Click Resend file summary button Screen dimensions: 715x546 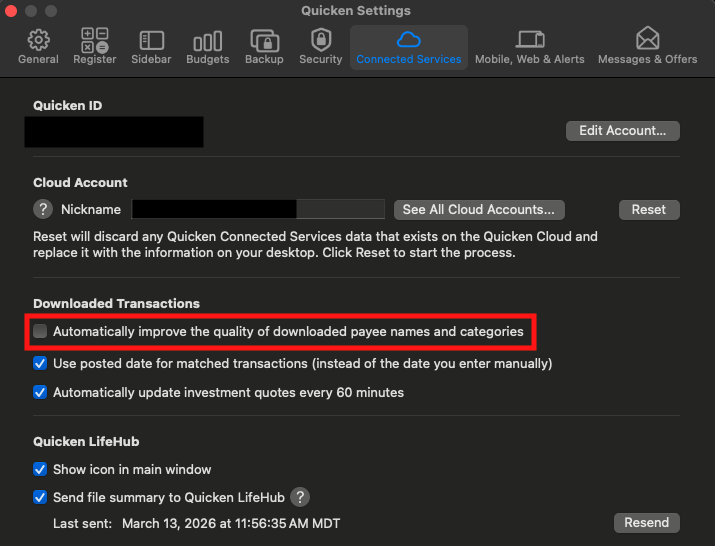(647, 523)
